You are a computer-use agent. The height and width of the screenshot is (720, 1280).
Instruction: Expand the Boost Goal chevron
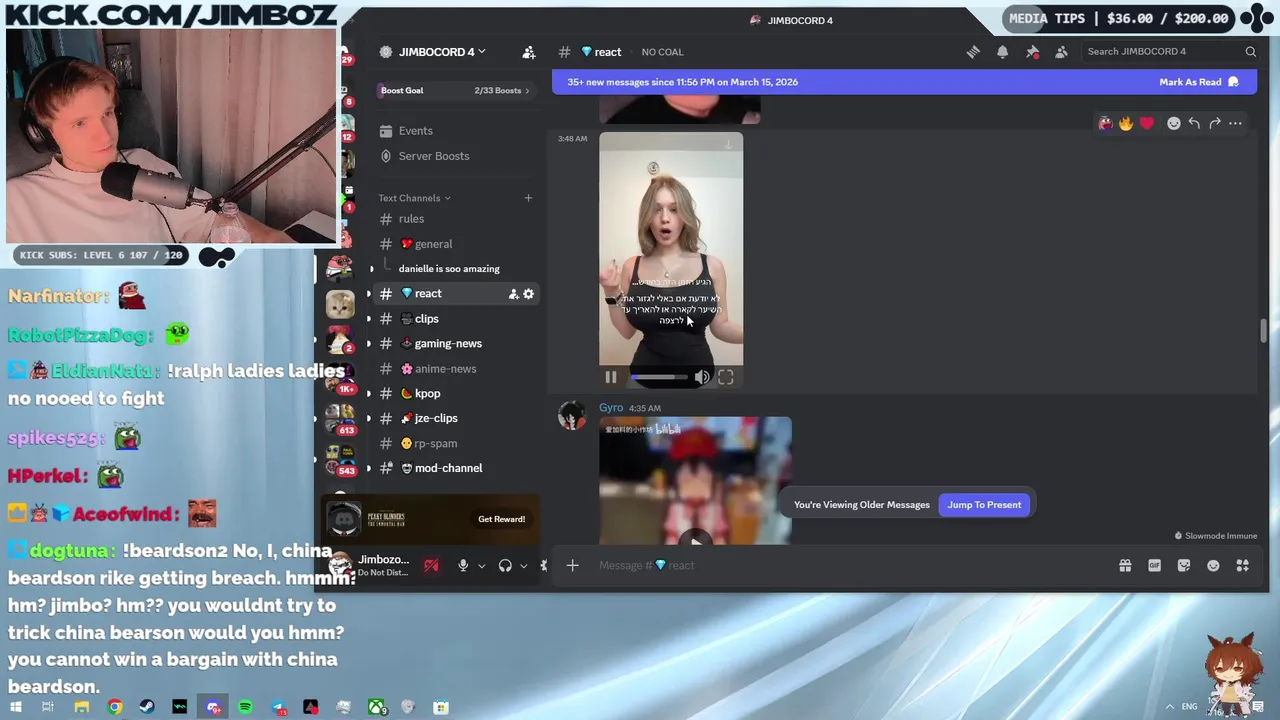tap(527, 91)
